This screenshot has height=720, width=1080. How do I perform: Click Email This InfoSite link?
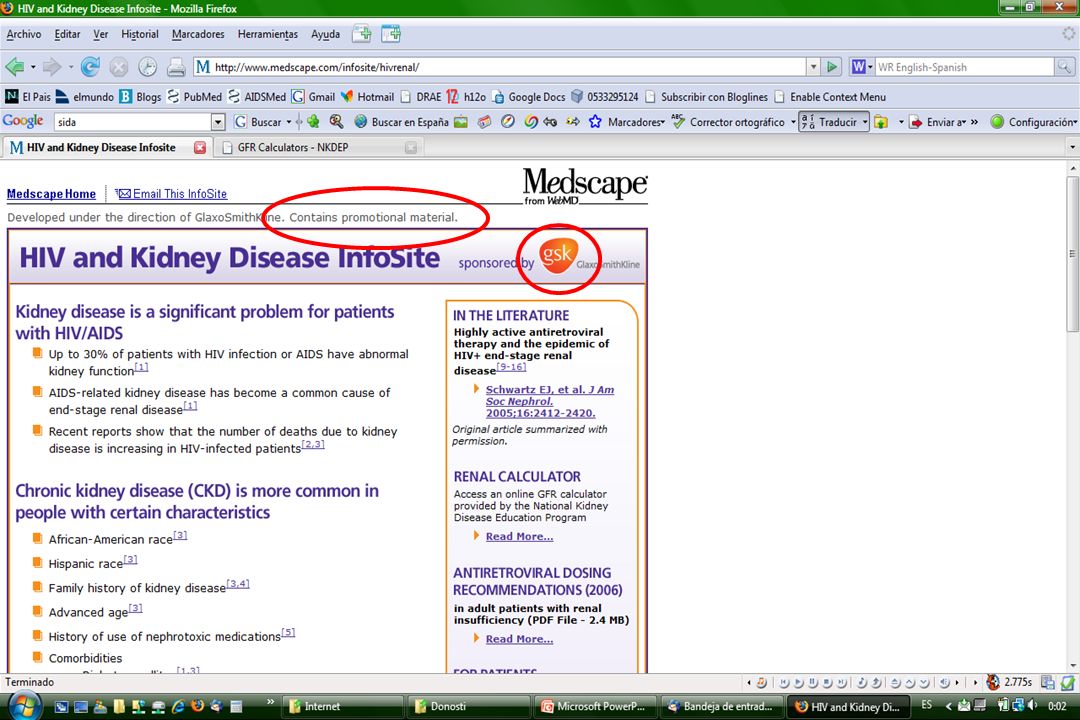point(172,194)
